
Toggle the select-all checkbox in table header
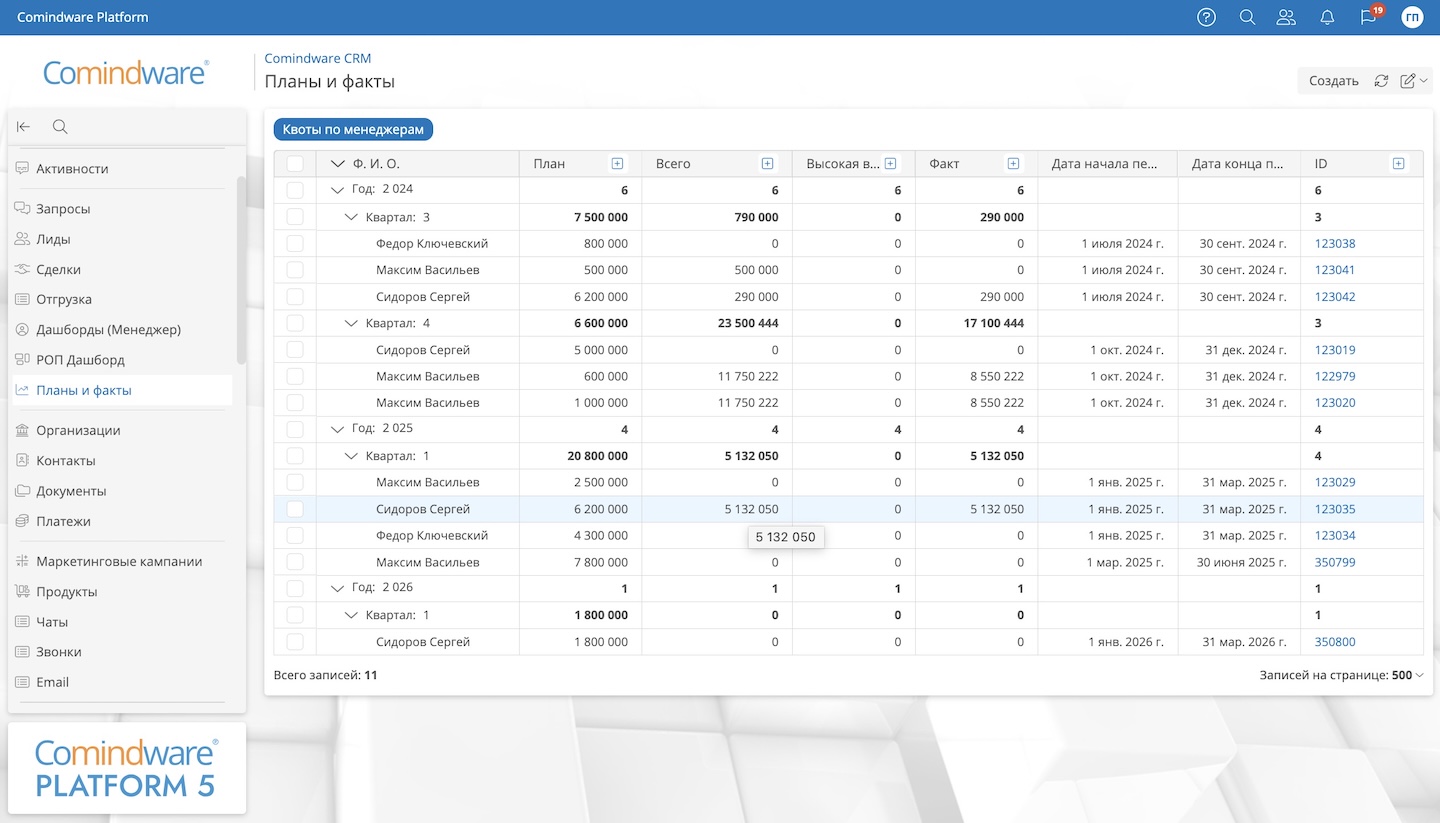tap(295, 164)
